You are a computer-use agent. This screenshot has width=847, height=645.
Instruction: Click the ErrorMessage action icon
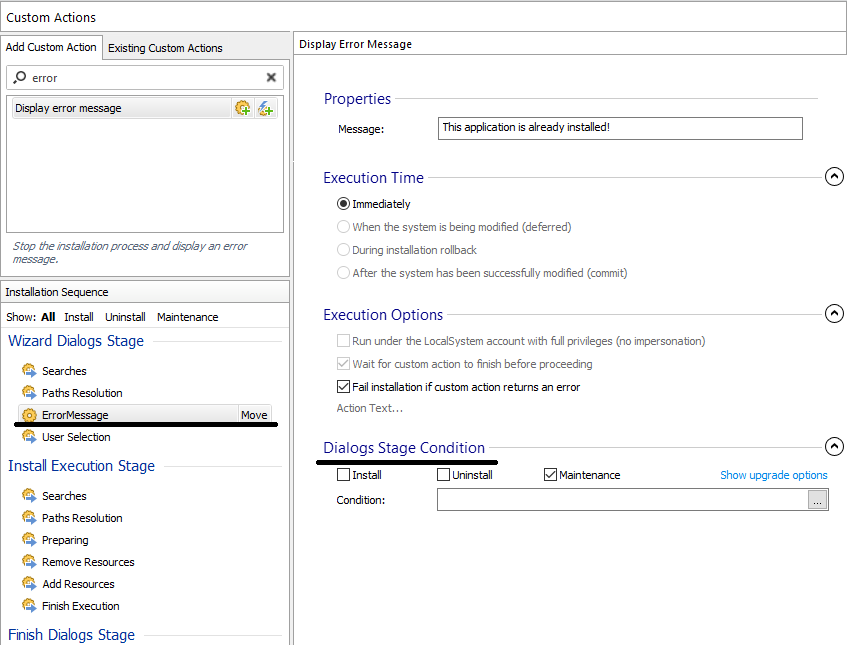coord(29,415)
